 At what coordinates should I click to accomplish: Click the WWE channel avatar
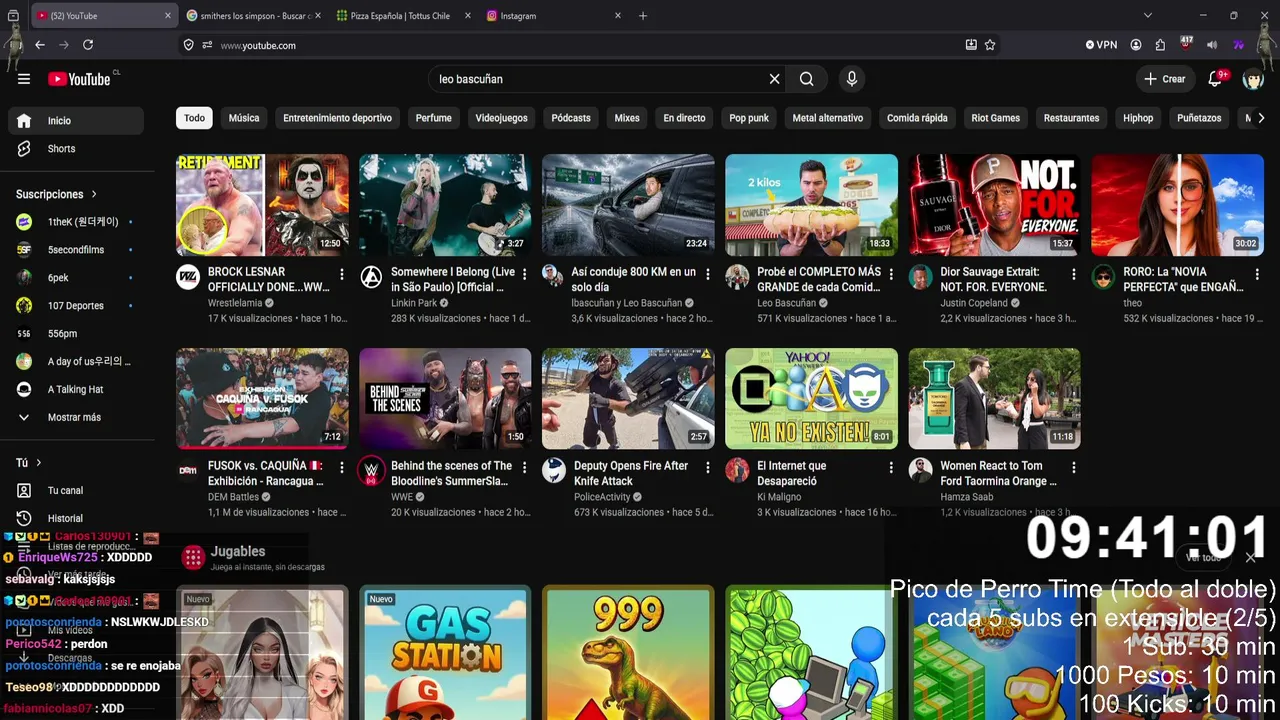coord(371,471)
